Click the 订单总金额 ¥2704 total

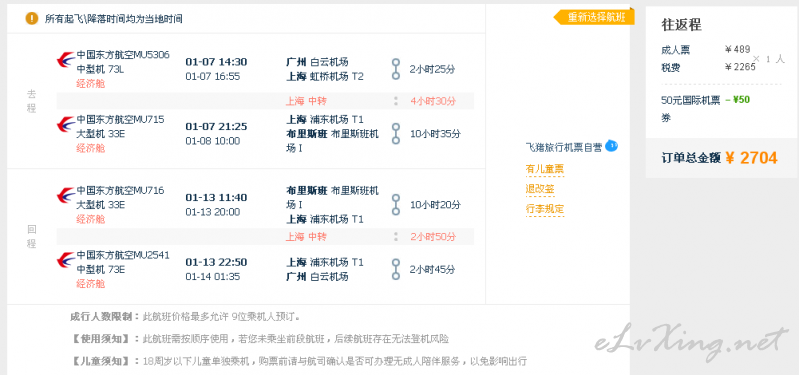pos(720,158)
